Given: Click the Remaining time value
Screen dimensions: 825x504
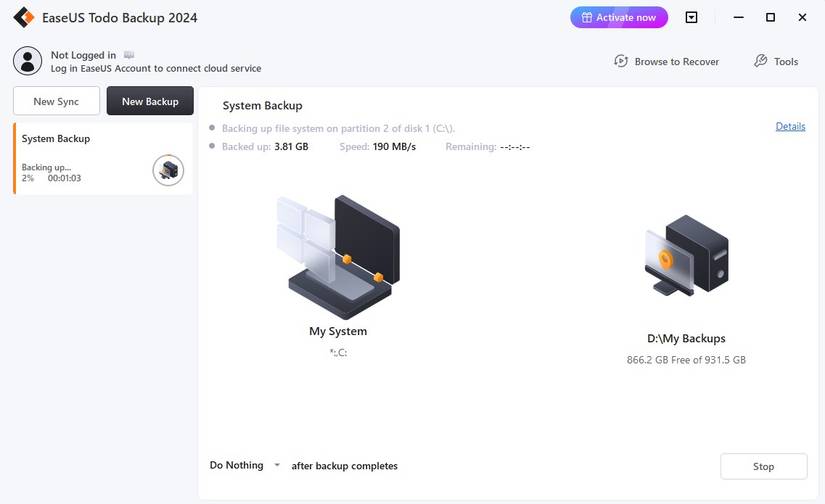Looking at the screenshot, I should tap(515, 147).
